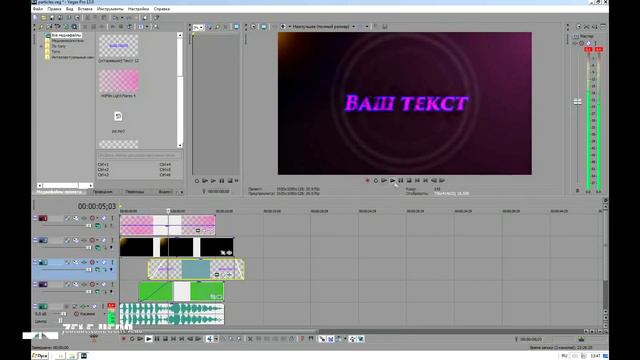Click the timeline cursor marker
The image size is (640, 360).
click(x=168, y=211)
